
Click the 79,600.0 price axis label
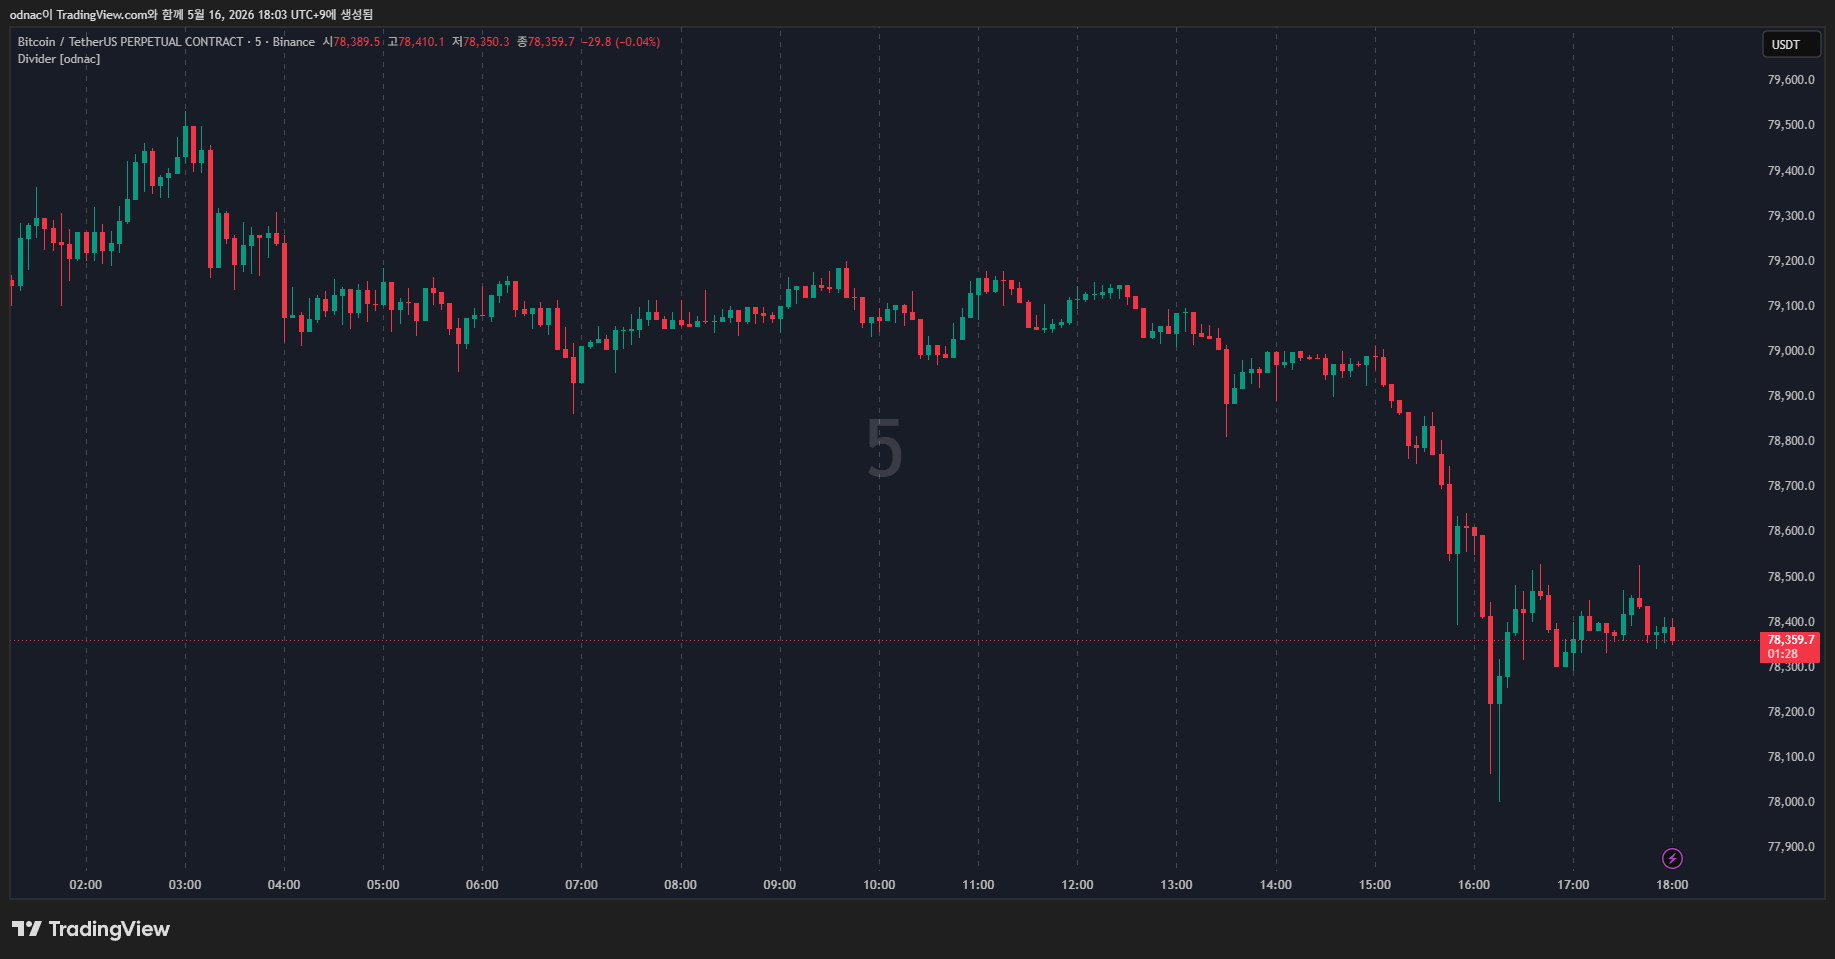(1791, 80)
